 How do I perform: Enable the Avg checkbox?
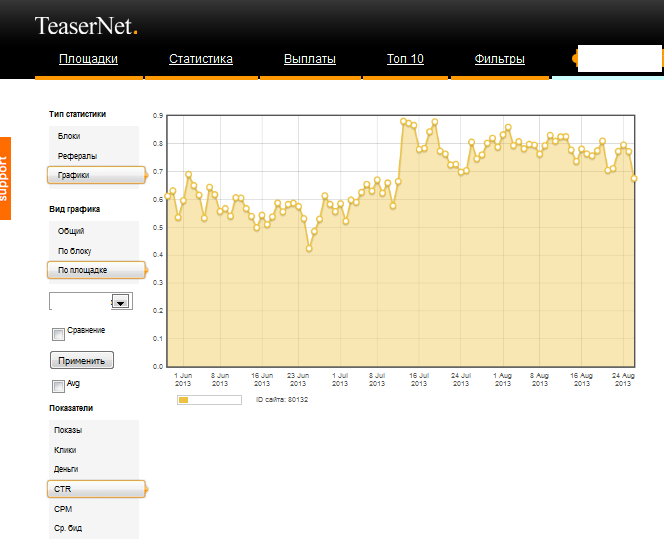59,385
